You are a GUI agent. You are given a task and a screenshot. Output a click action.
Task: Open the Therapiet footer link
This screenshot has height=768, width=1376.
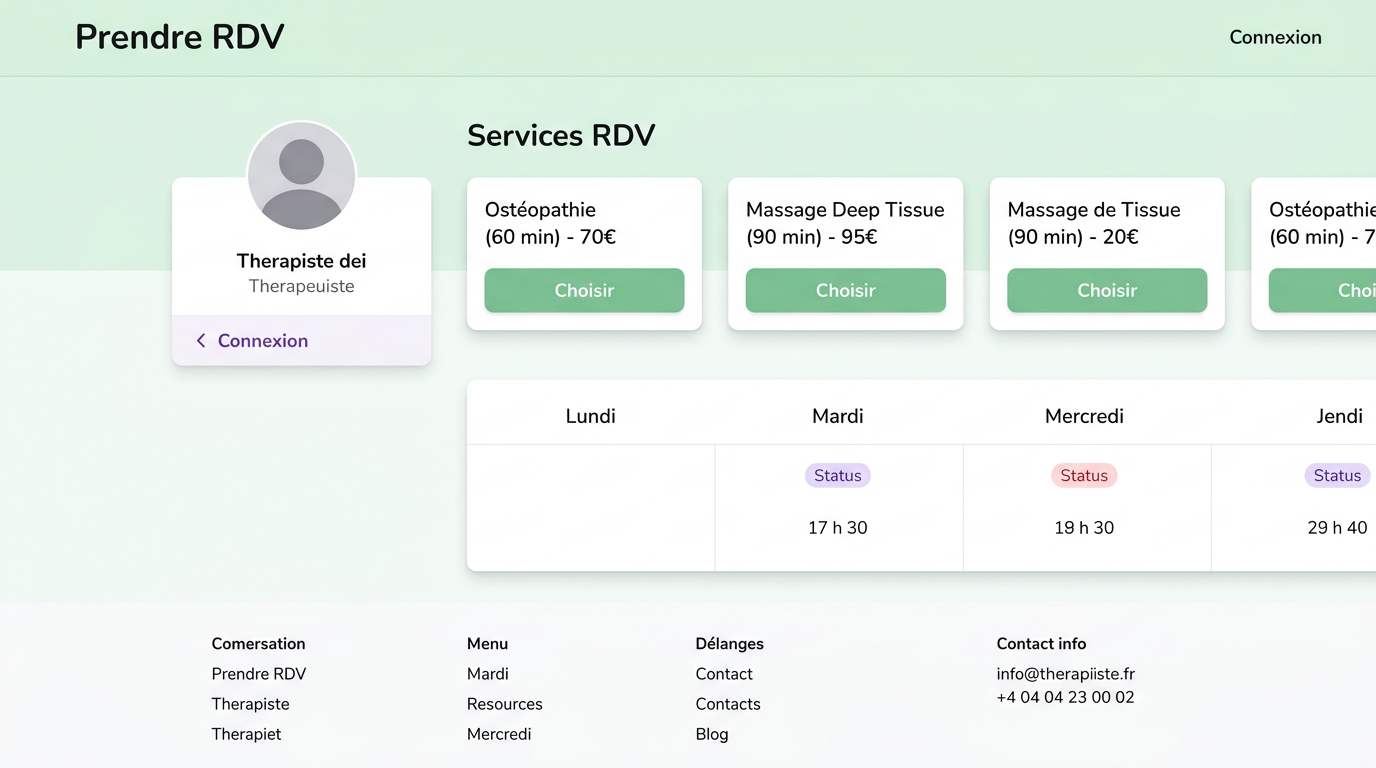pyautogui.click(x=247, y=734)
